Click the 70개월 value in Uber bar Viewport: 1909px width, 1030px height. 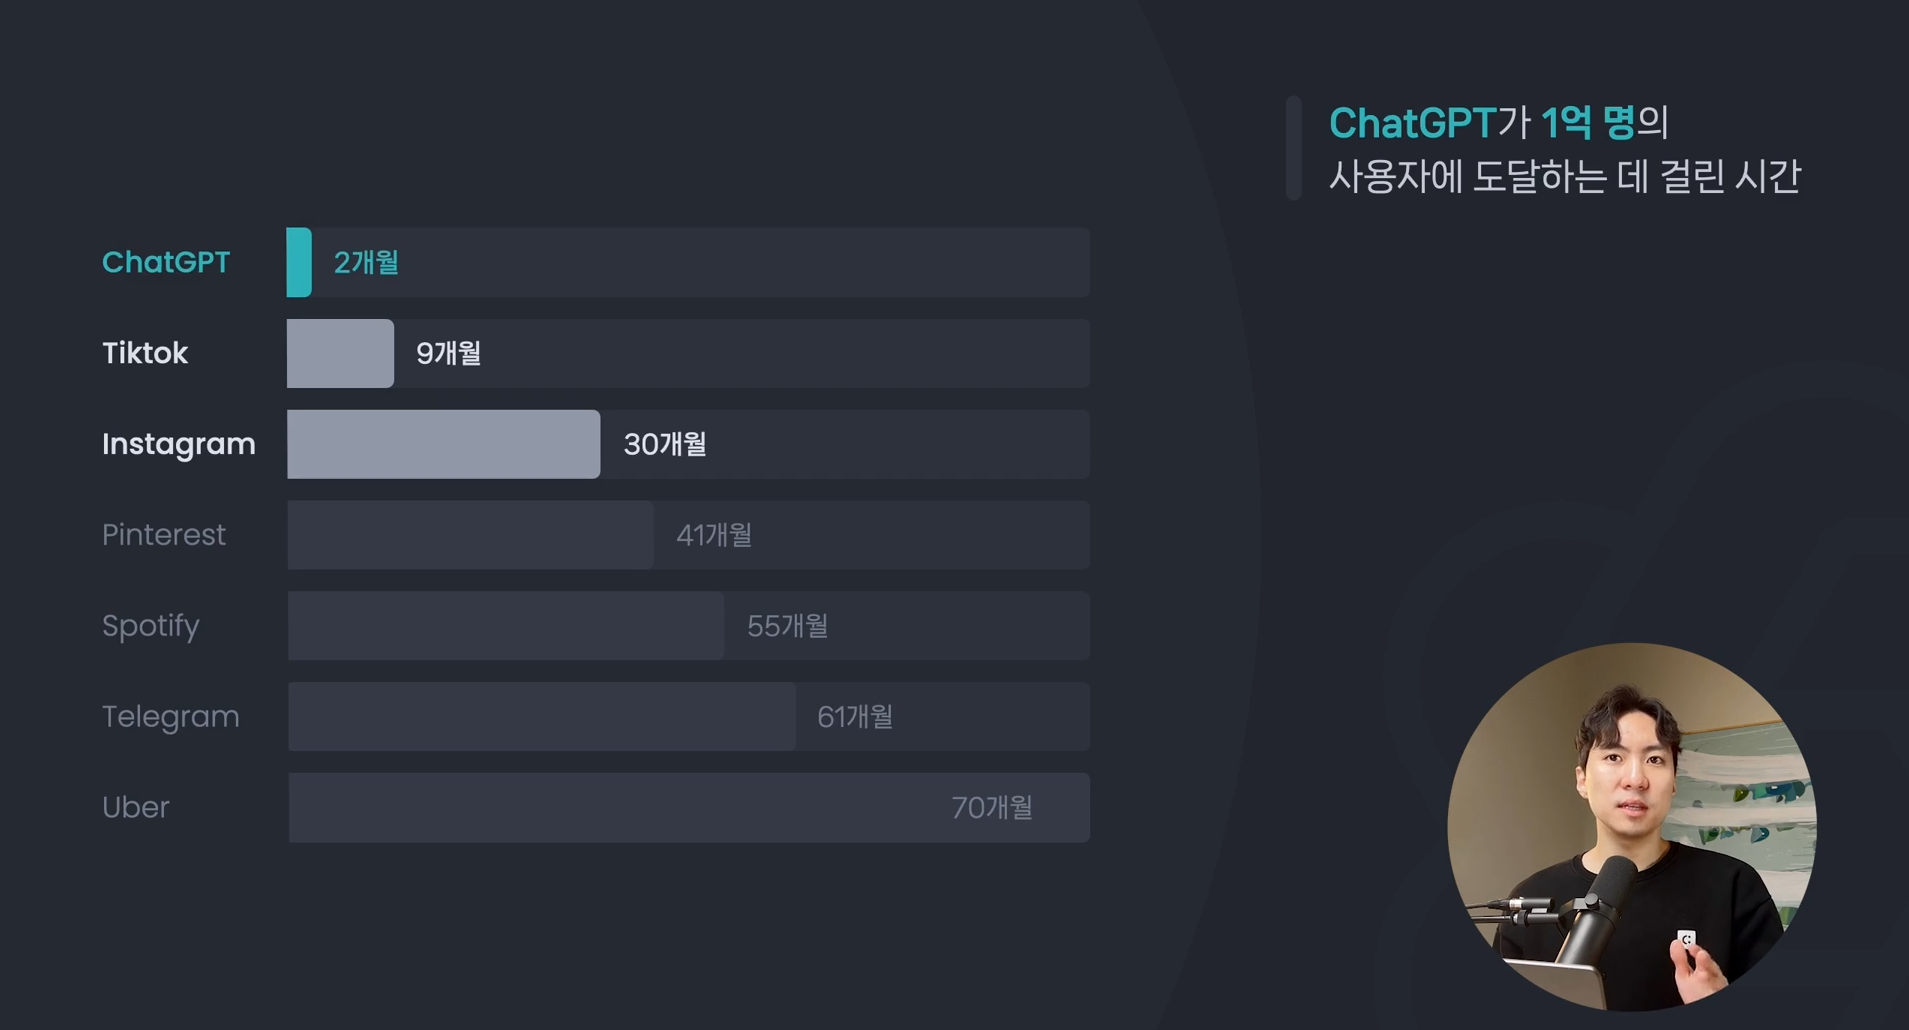pos(992,807)
